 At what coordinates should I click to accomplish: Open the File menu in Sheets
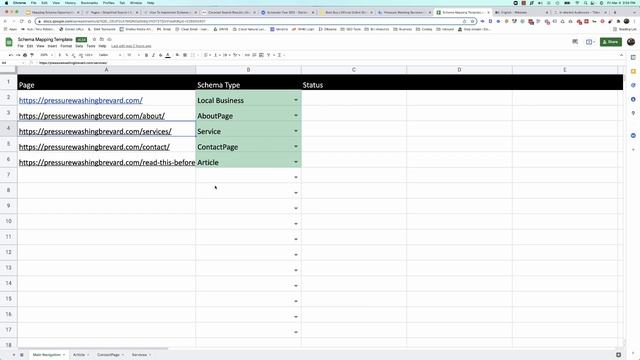[x=20, y=46]
